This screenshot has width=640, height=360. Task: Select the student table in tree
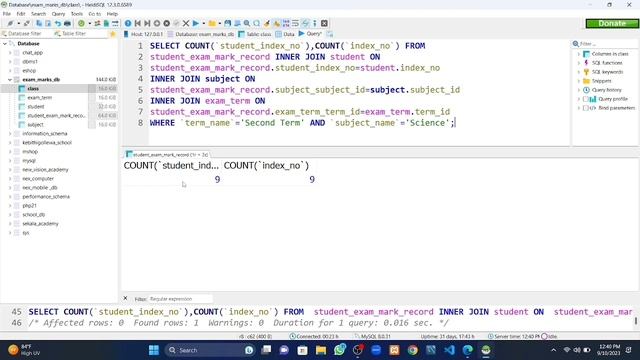(x=36, y=107)
